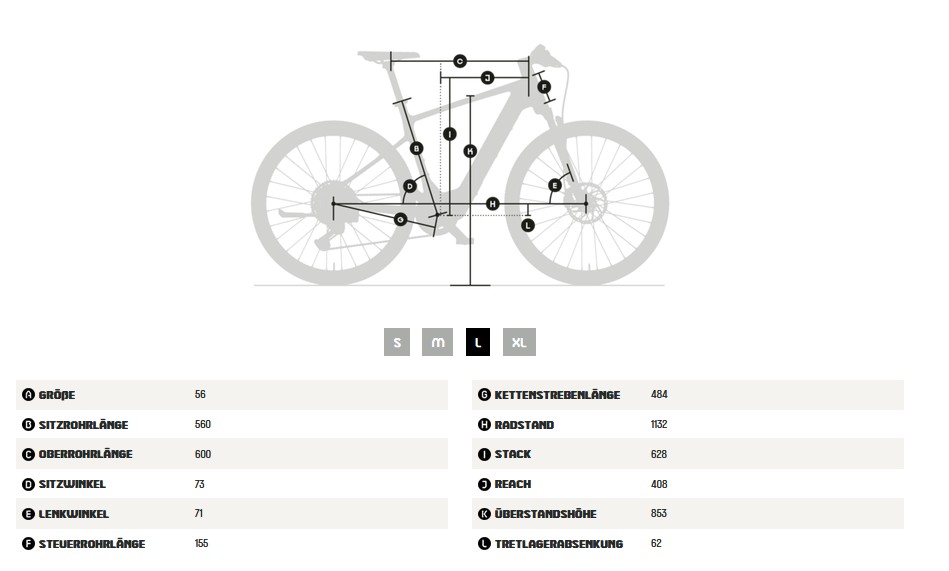Screen dimensions: 949x571
Task: Select frame size S
Action: tap(397, 342)
